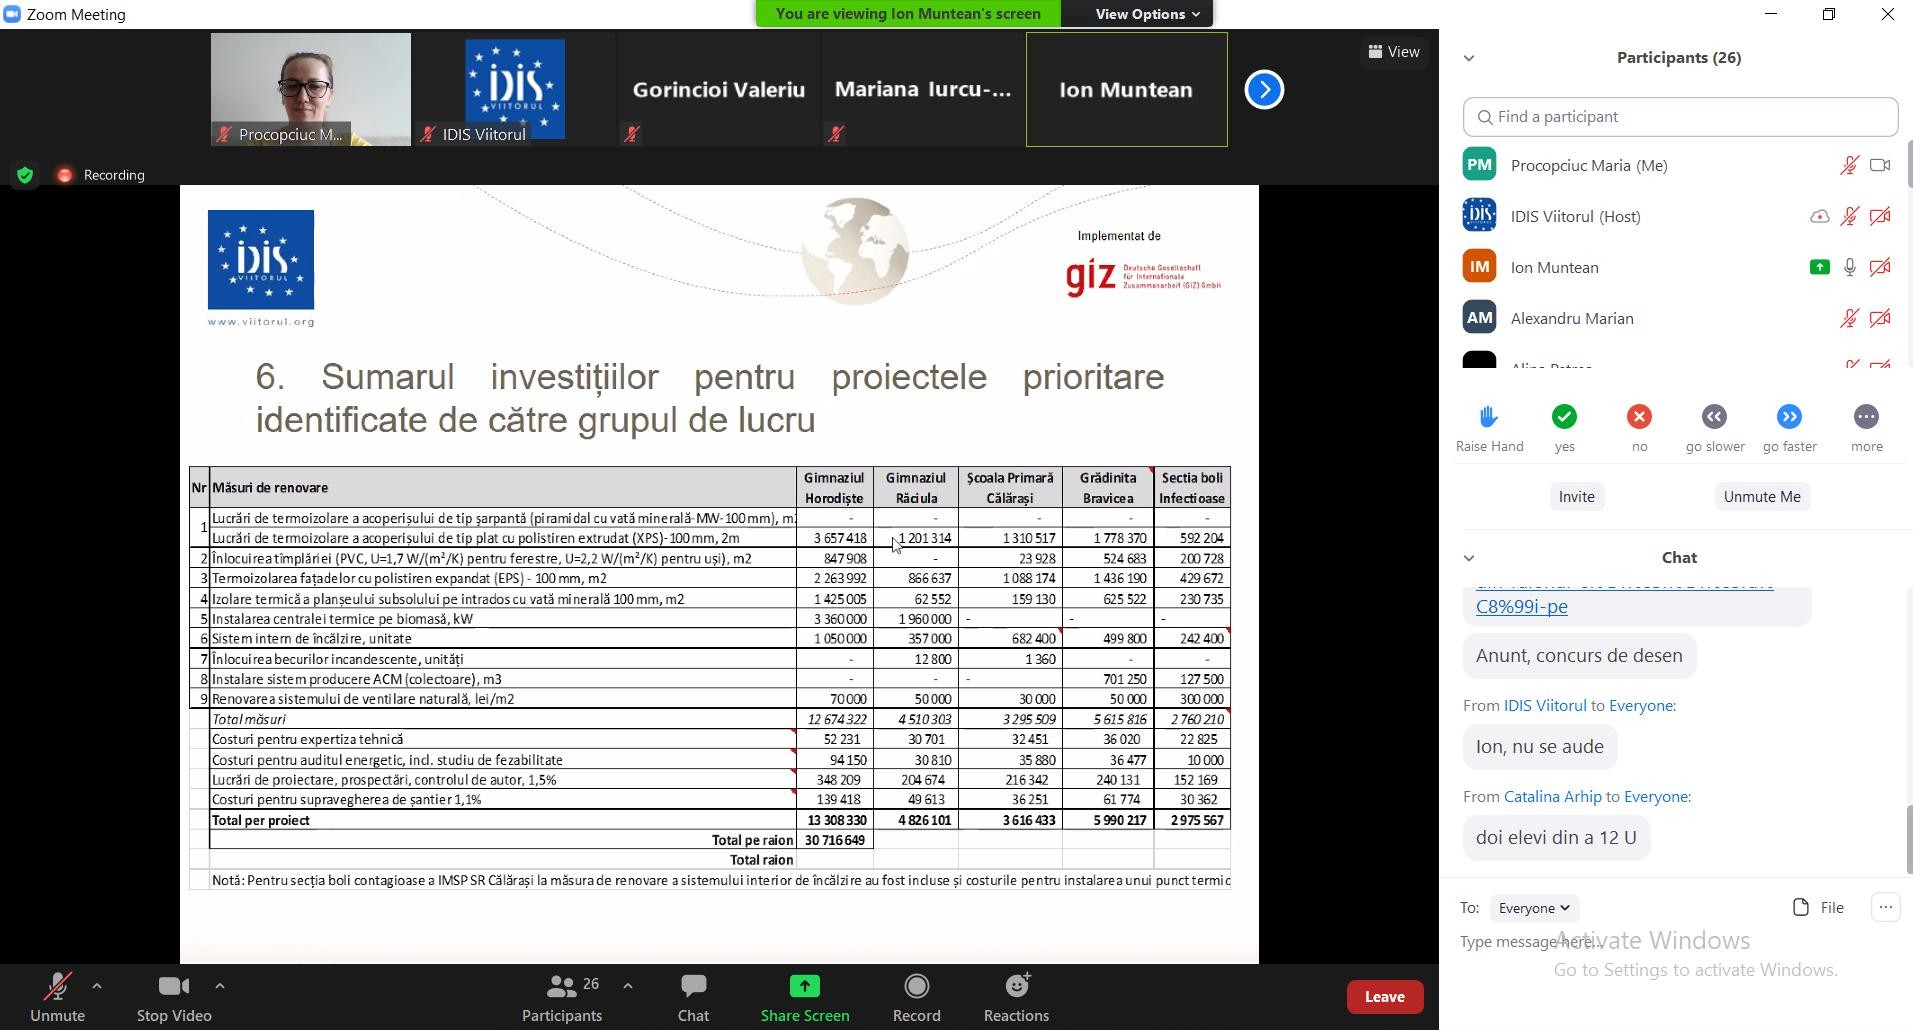Open audio options arrow next to Unmute
Screen dimensions: 1913x1030
[x=97, y=986]
